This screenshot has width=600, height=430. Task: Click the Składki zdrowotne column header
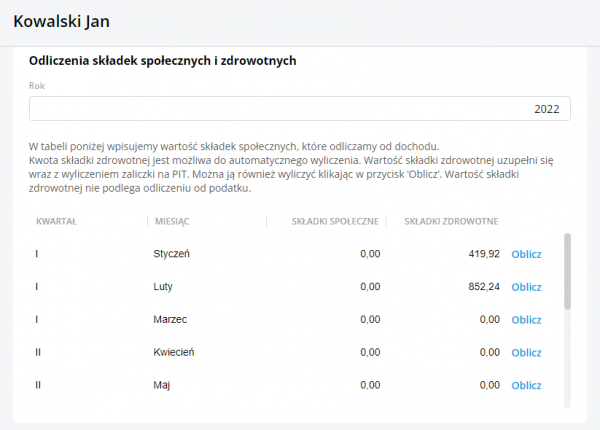pyautogui.click(x=451, y=221)
